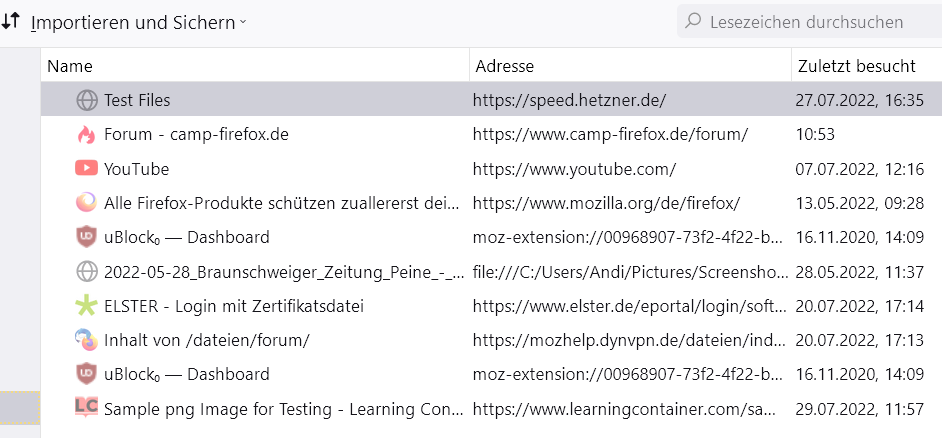Open the Importieren und Sichern dropdown
942x438 pixels.
coord(138,22)
